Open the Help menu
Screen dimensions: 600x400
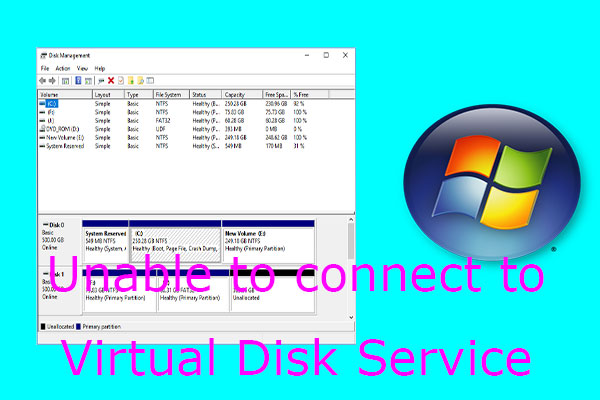click(x=100, y=68)
